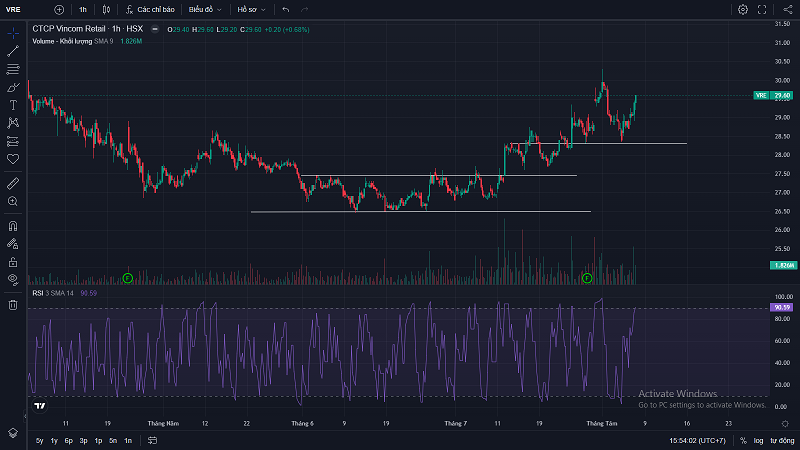
Task: Open the 1h timeframe selector
Action: tap(83, 9)
